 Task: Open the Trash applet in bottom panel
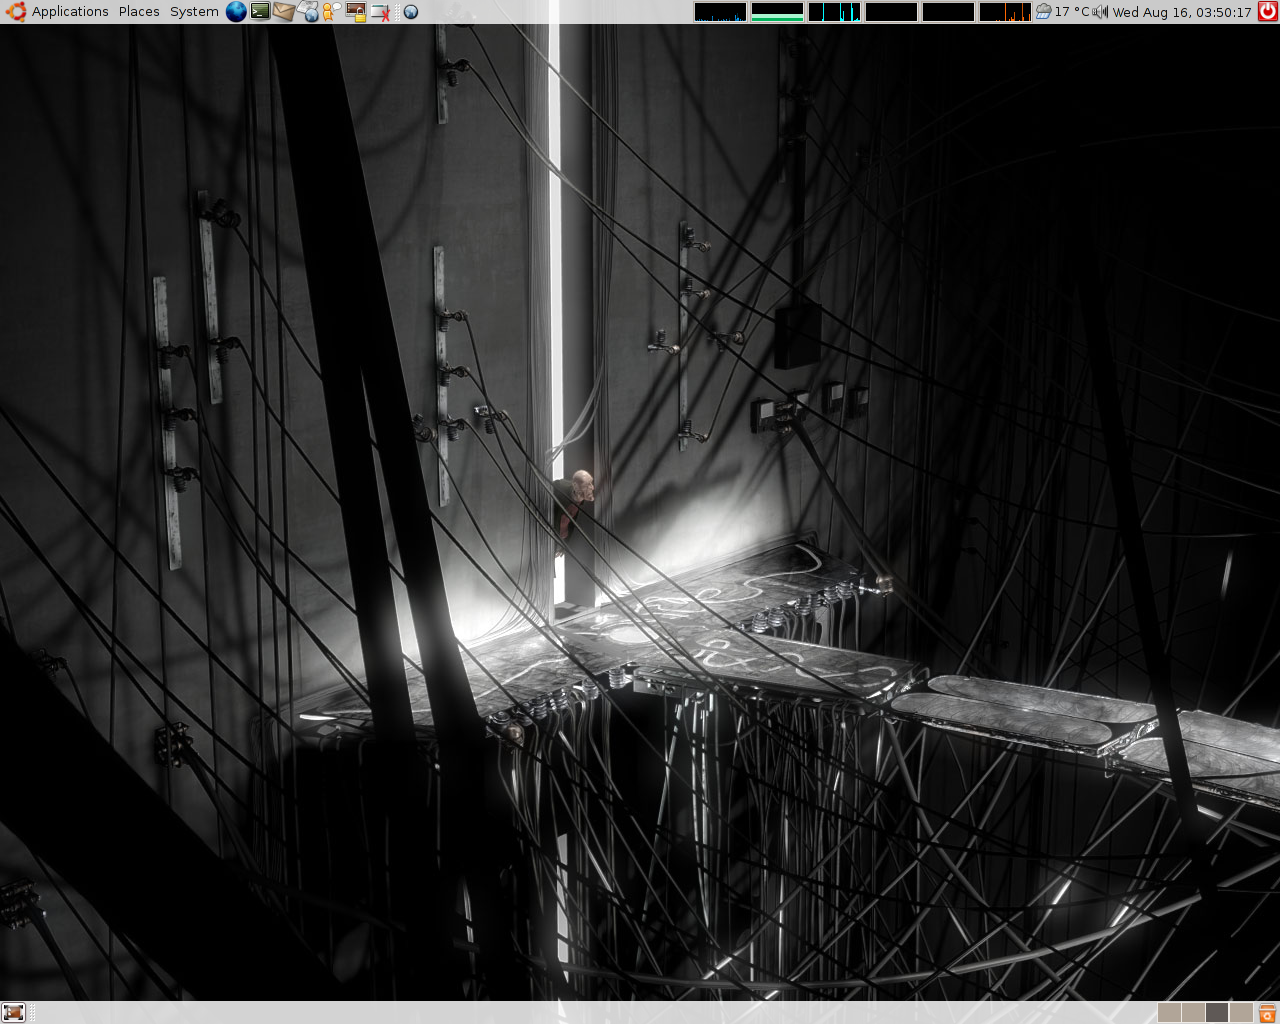point(1266,1012)
